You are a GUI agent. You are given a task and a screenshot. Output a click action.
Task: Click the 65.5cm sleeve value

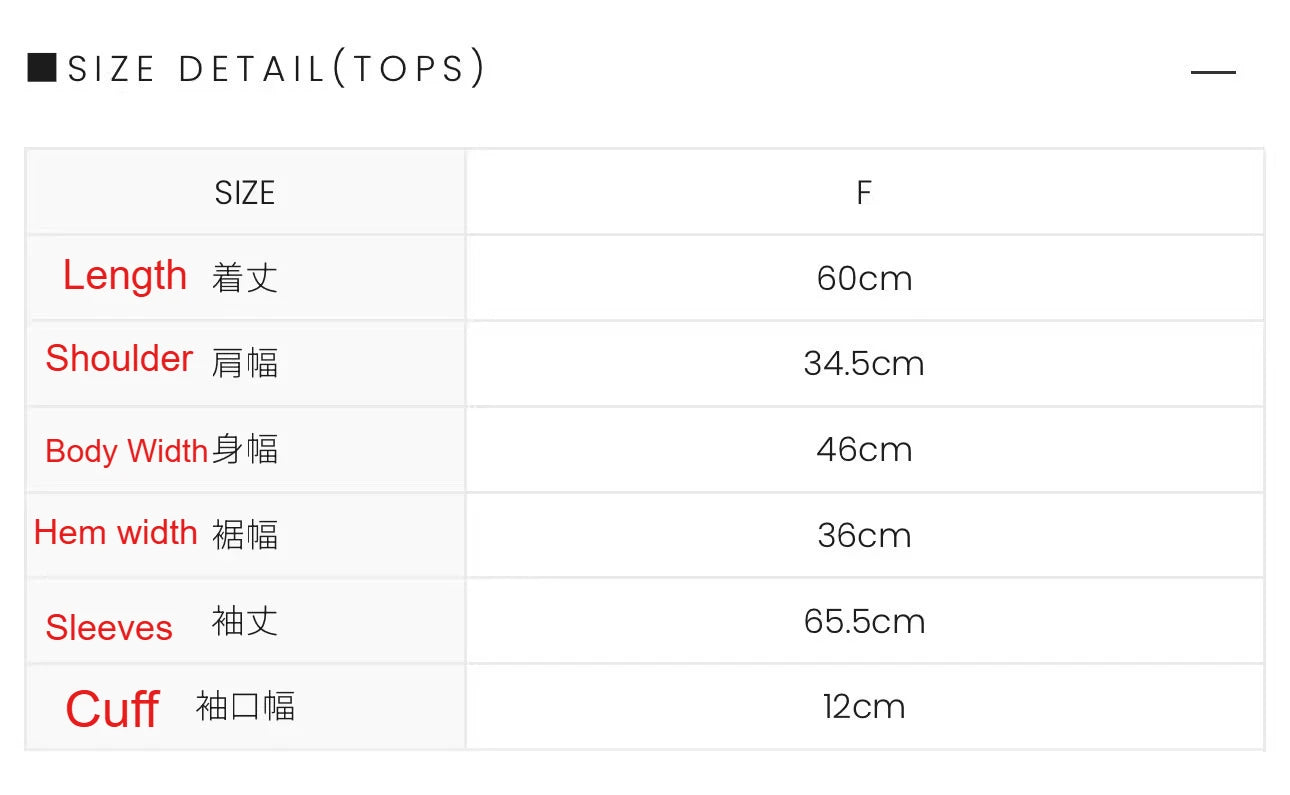point(864,621)
